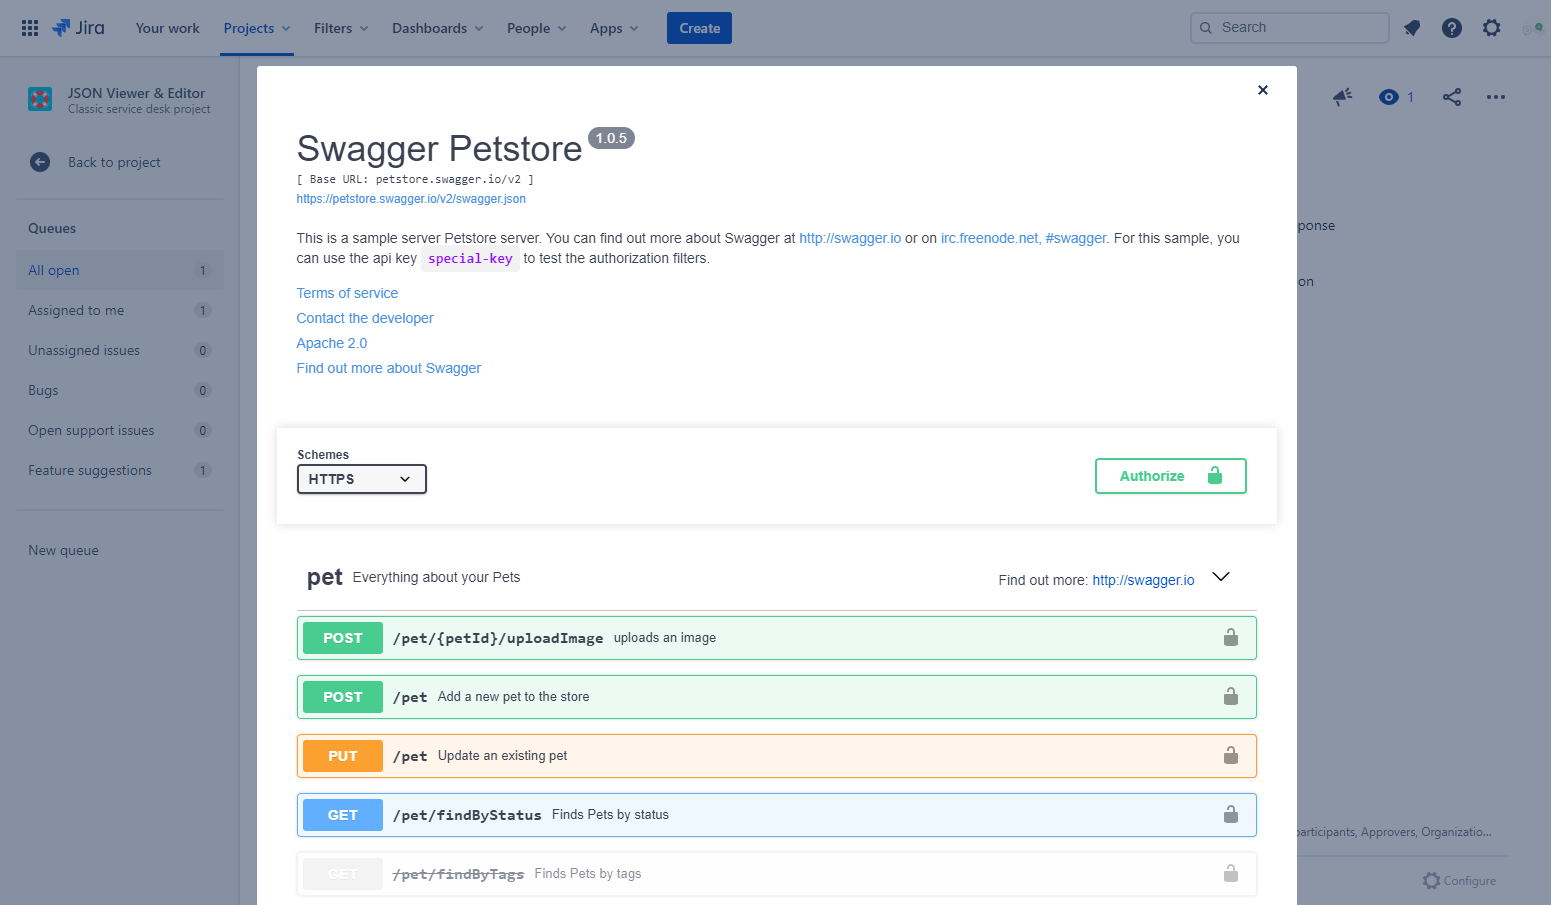Open http://swagger.io link in pet section

point(1143,580)
